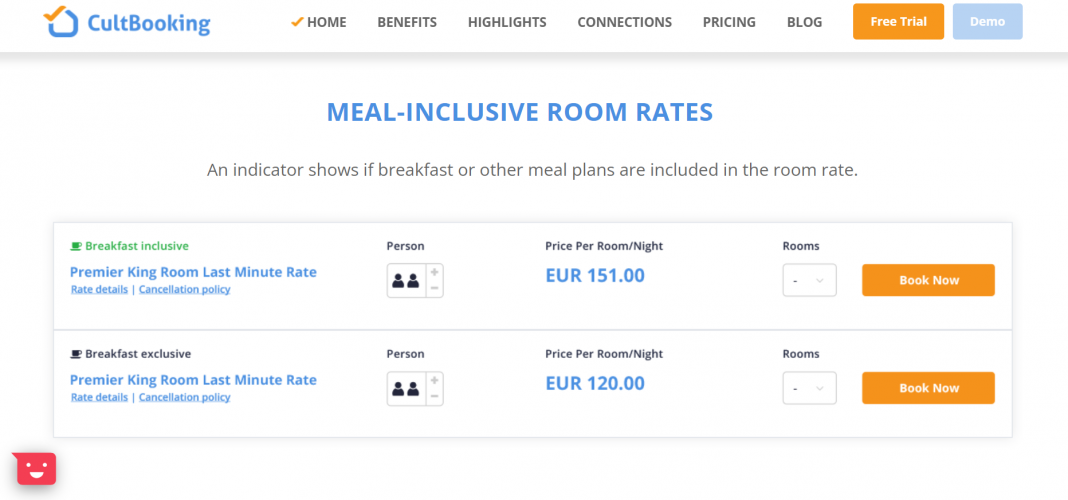Click person icons for EUR 120.00 rate
1068x500 pixels.
point(406,389)
